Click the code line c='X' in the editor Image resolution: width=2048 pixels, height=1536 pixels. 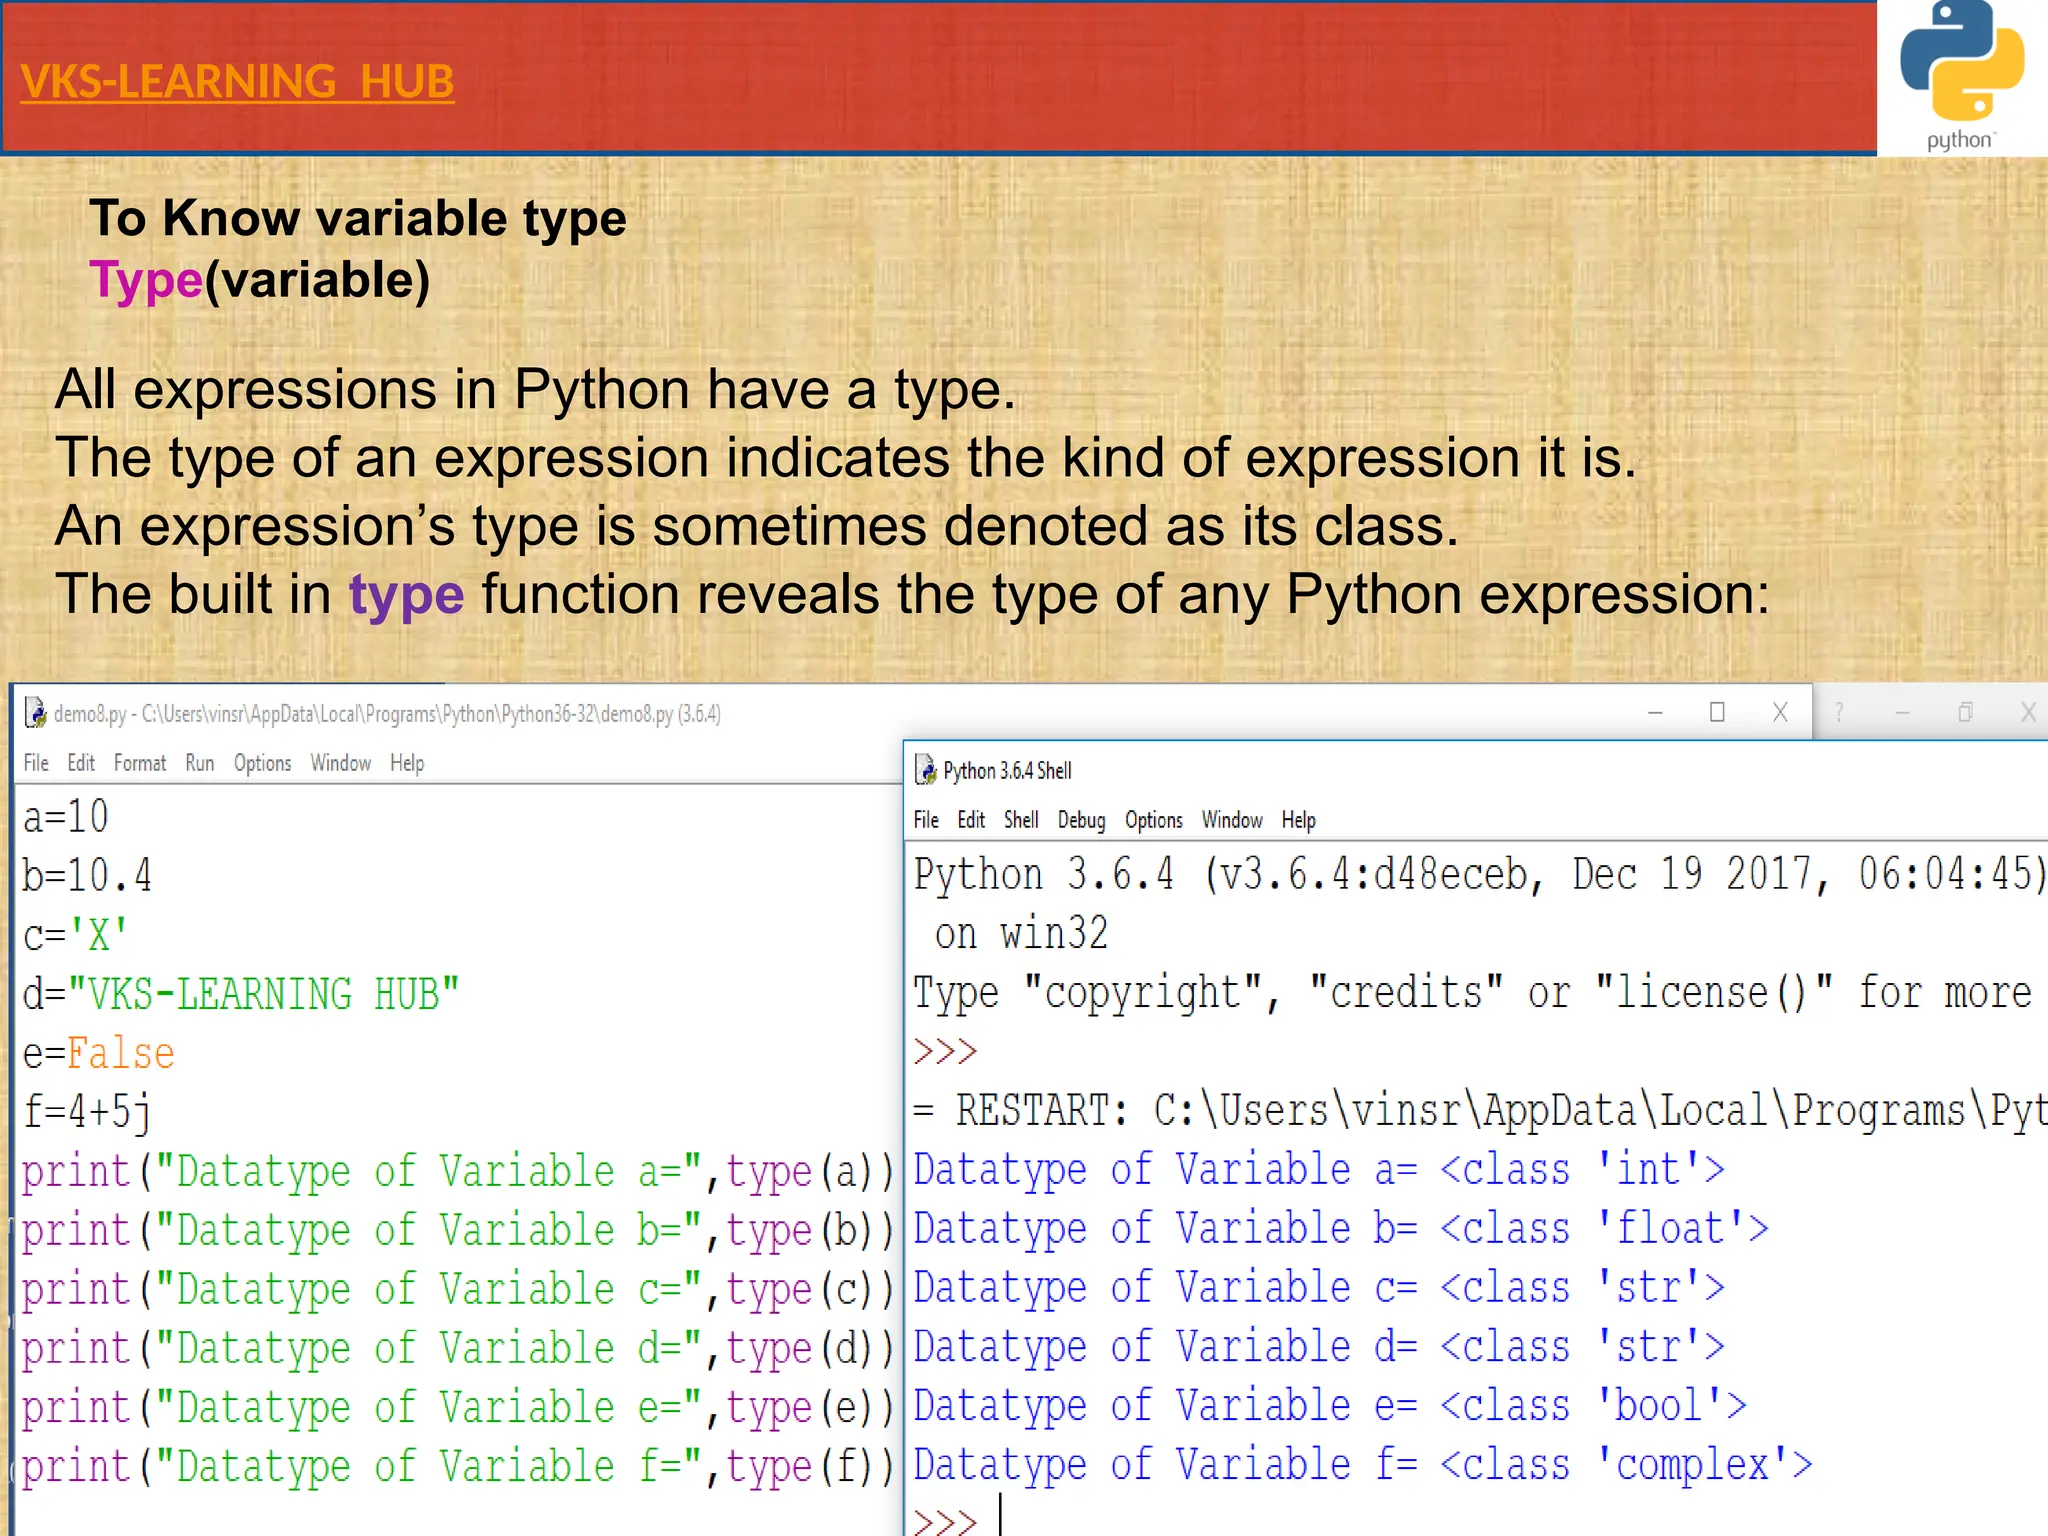[75, 935]
